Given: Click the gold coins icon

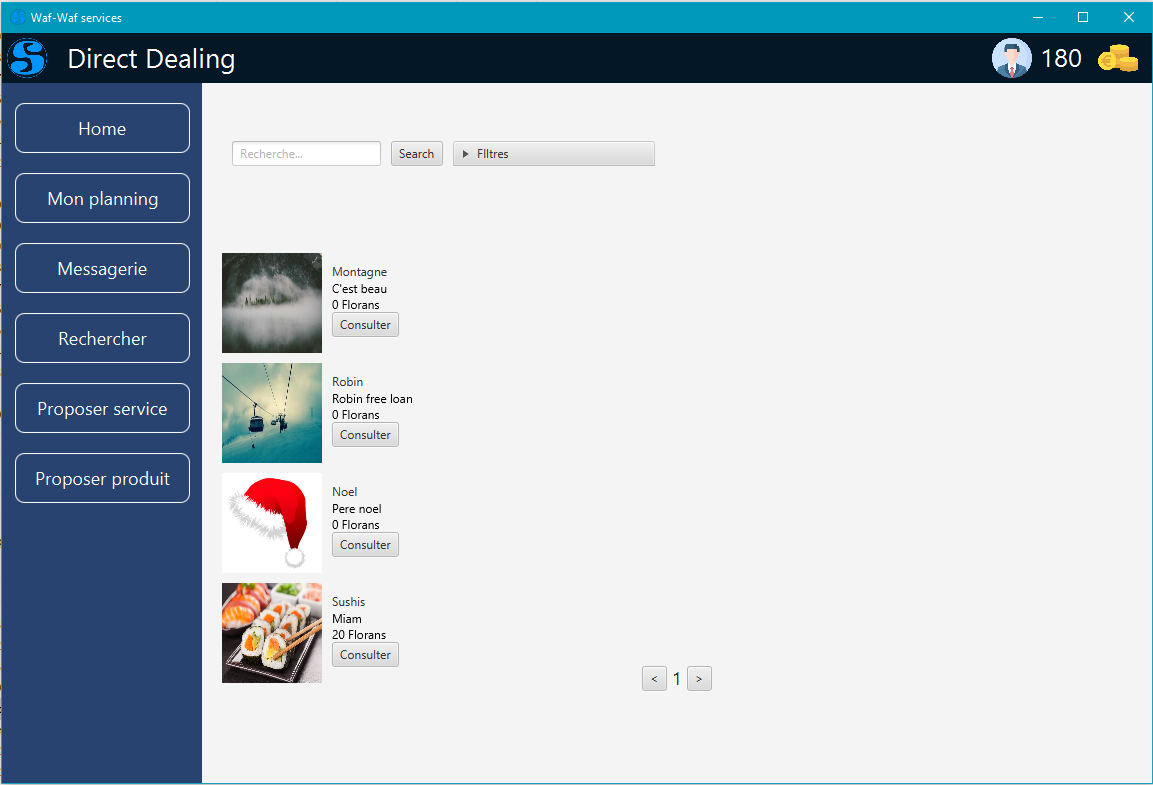Looking at the screenshot, I should (1117, 59).
